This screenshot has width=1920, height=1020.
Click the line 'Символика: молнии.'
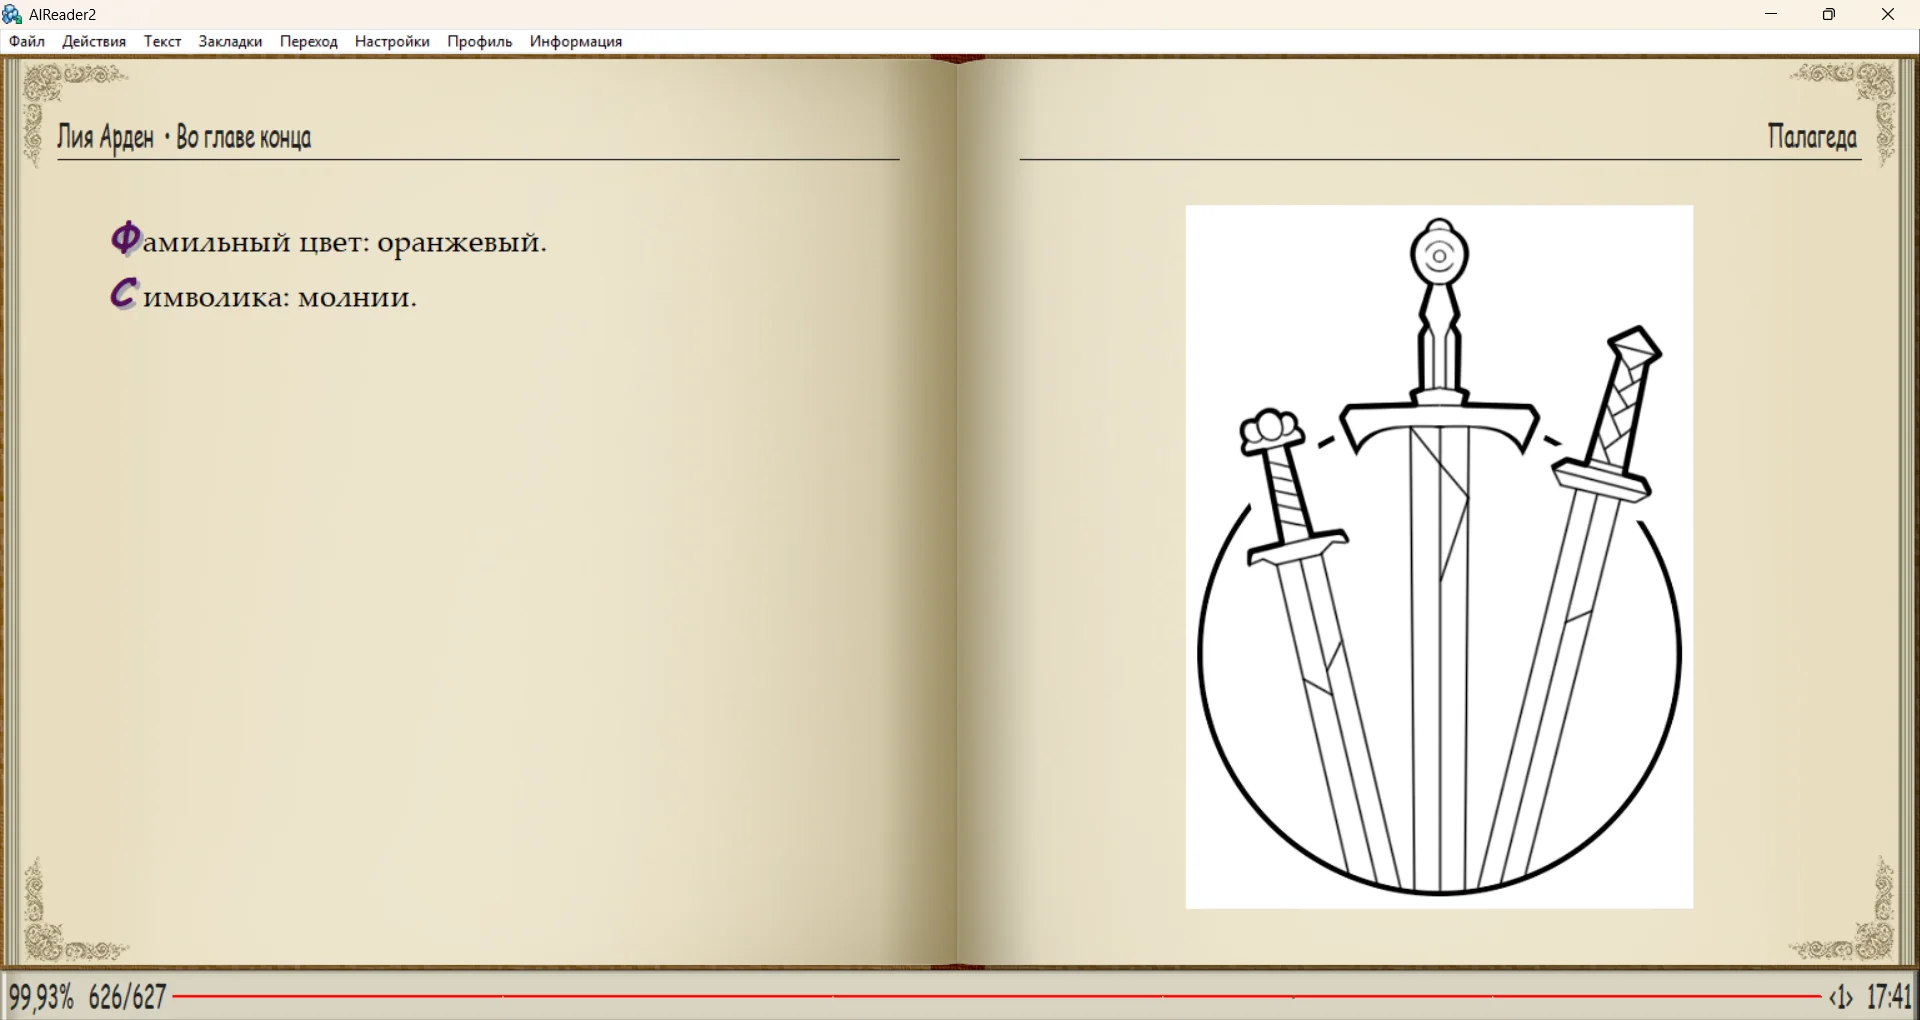click(263, 295)
